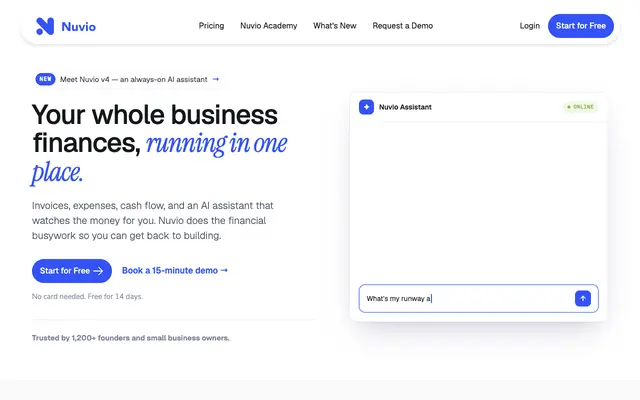
Task: Open What's New in navigation
Action: (335, 26)
